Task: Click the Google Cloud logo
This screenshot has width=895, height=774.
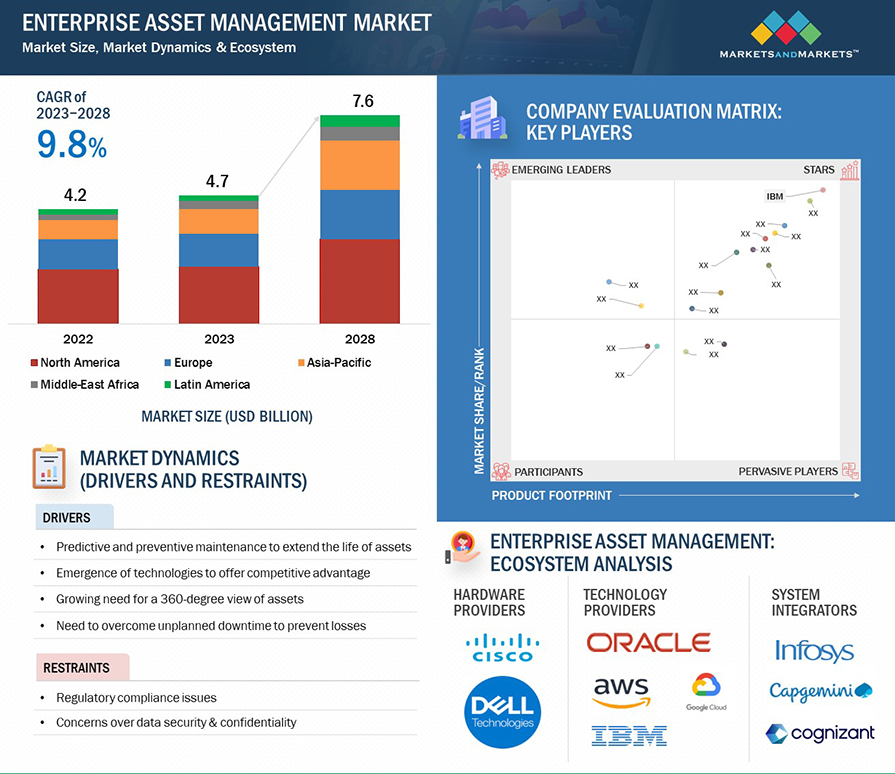Action: click(706, 692)
